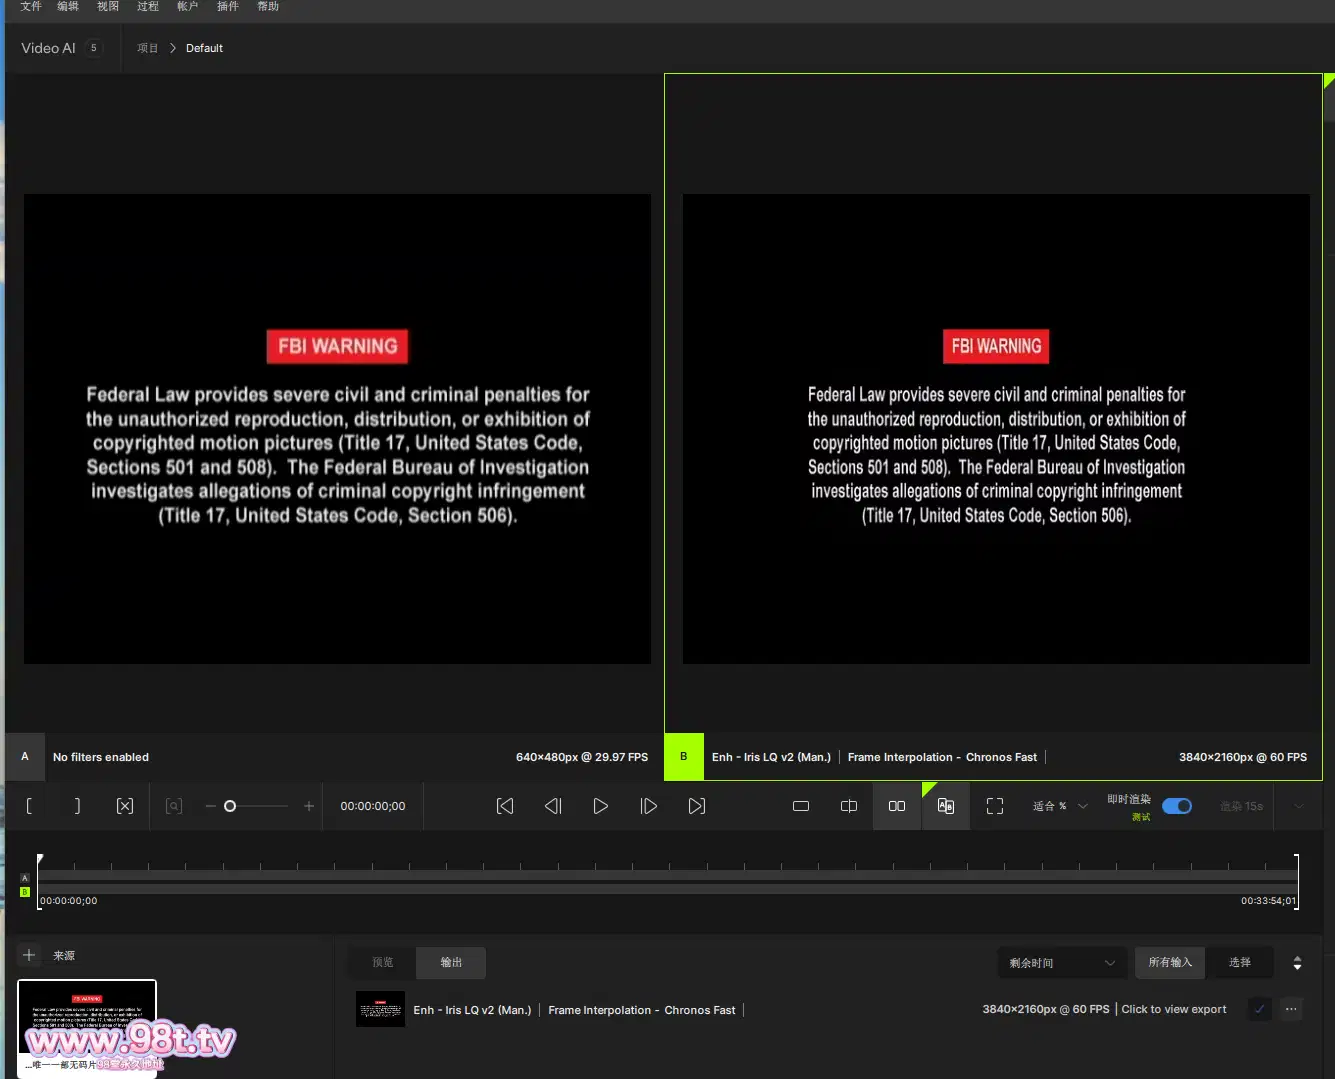Switch to side-by-side view layout
Image resolution: width=1335 pixels, height=1079 pixels.
click(x=897, y=806)
